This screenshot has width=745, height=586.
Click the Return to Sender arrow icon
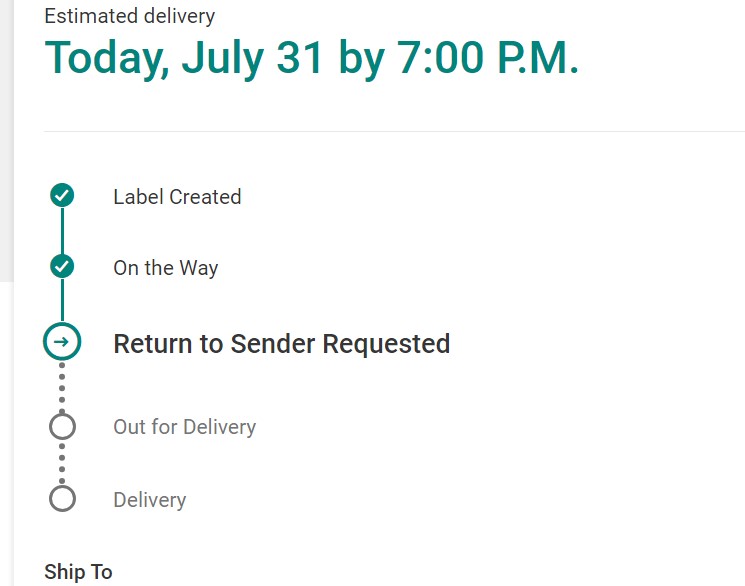point(62,343)
